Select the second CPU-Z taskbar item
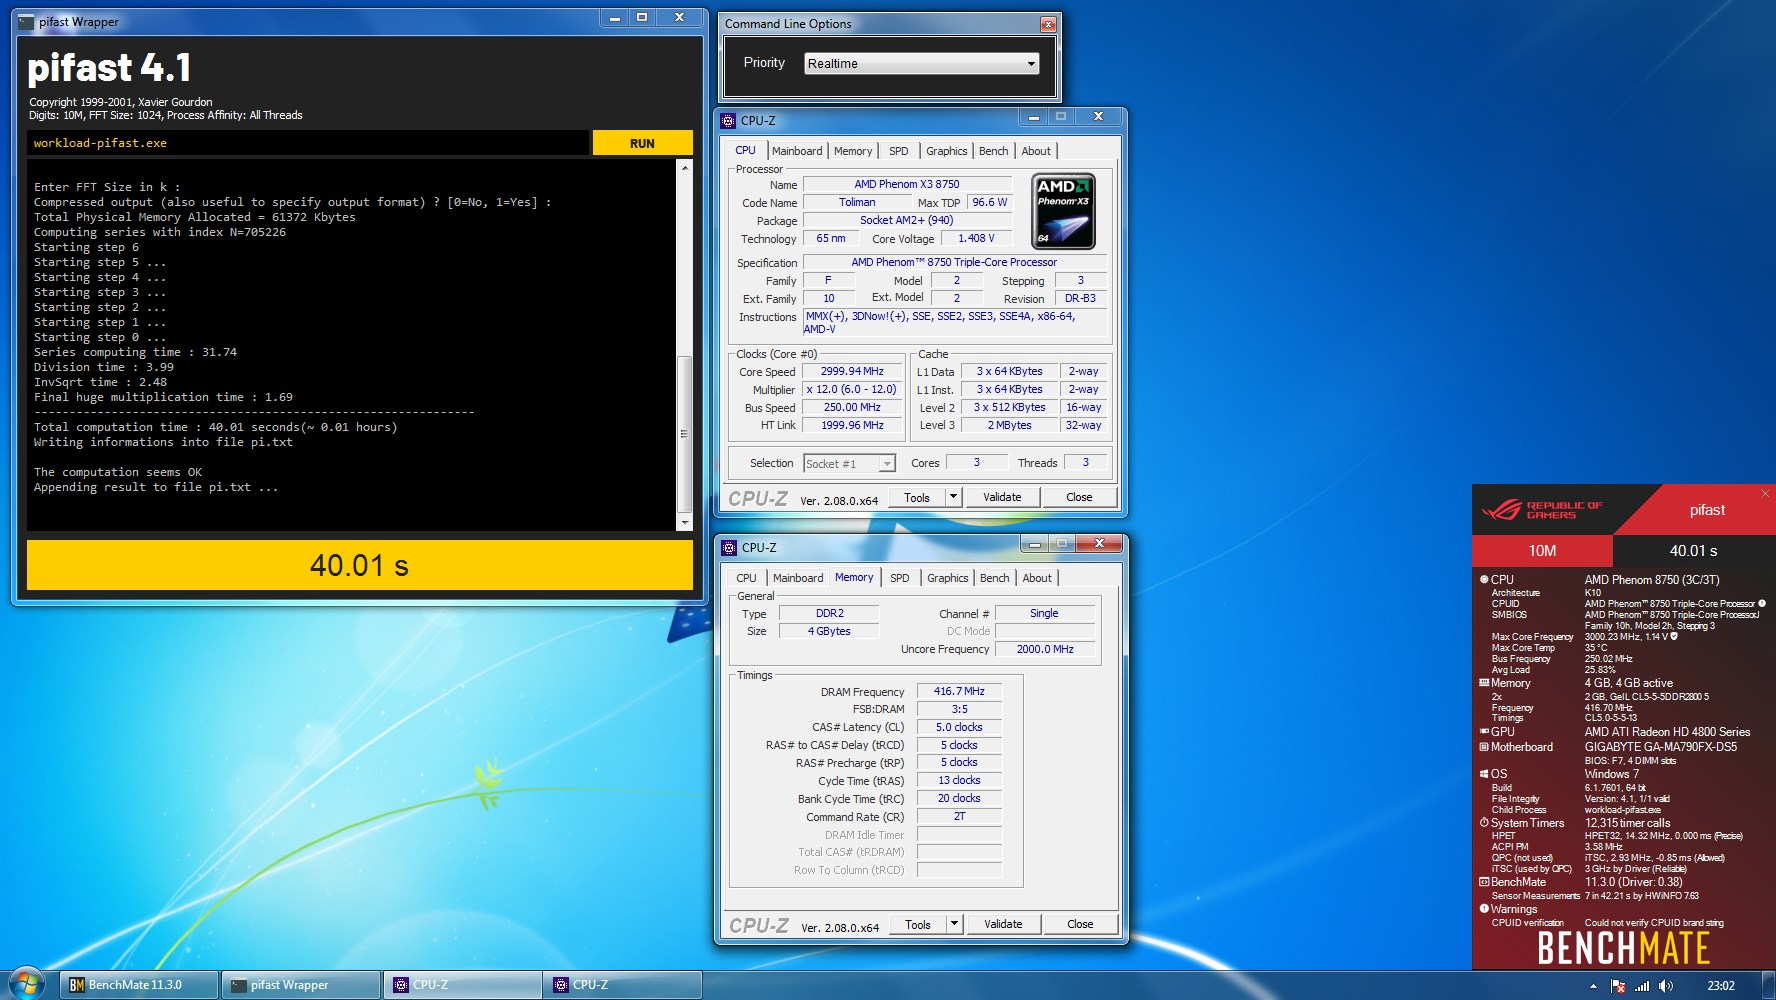This screenshot has height=1000, width=1776. pyautogui.click(x=622, y=985)
